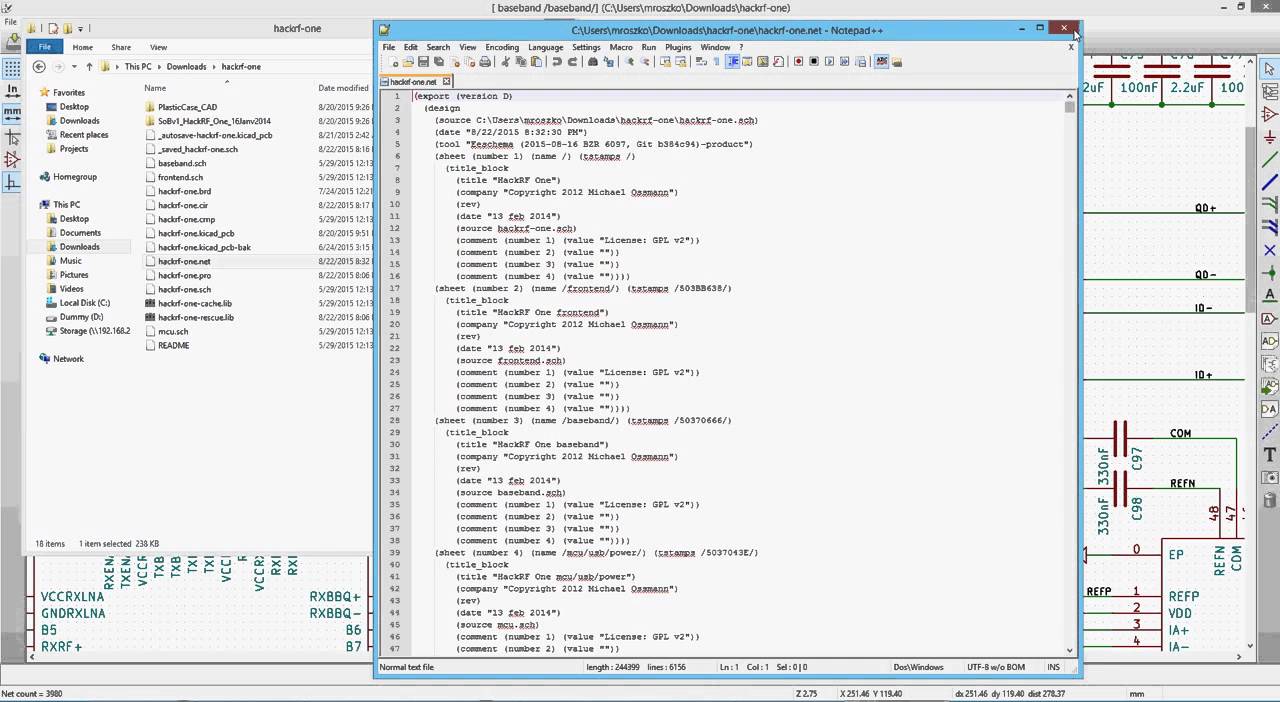1280x702 pixels.
Task: Click Print icon in Notepad++ toolbar
Action: point(485,62)
